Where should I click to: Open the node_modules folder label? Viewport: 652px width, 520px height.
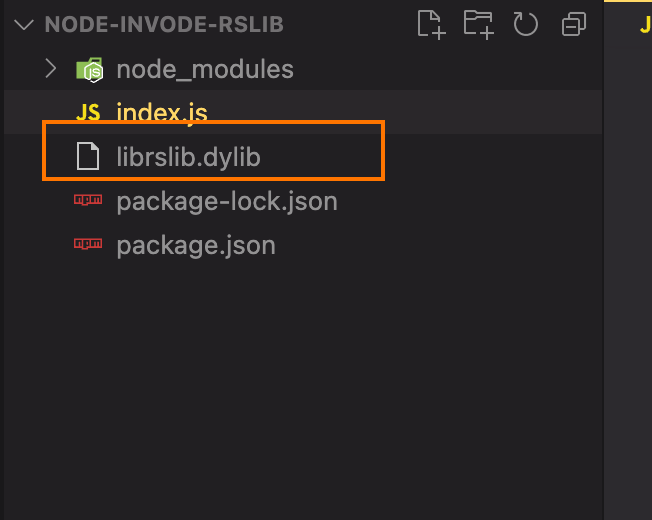[205, 69]
